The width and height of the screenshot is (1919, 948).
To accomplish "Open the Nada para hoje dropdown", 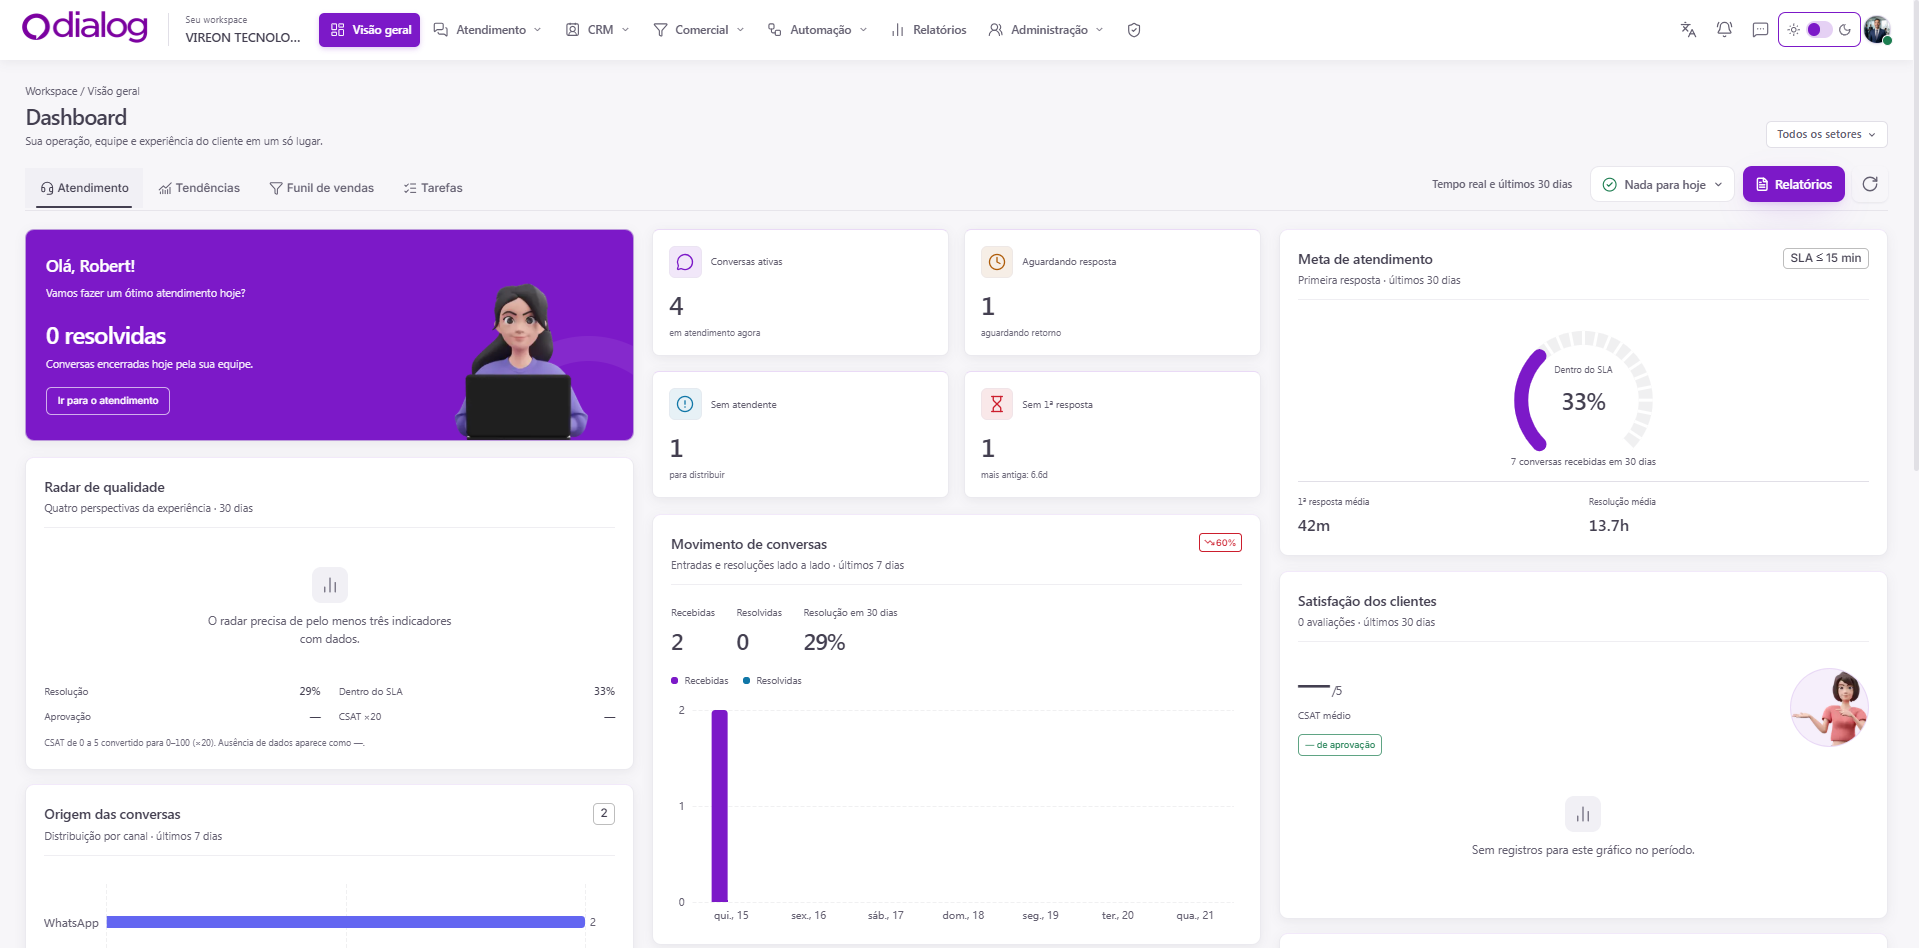I will (1662, 184).
